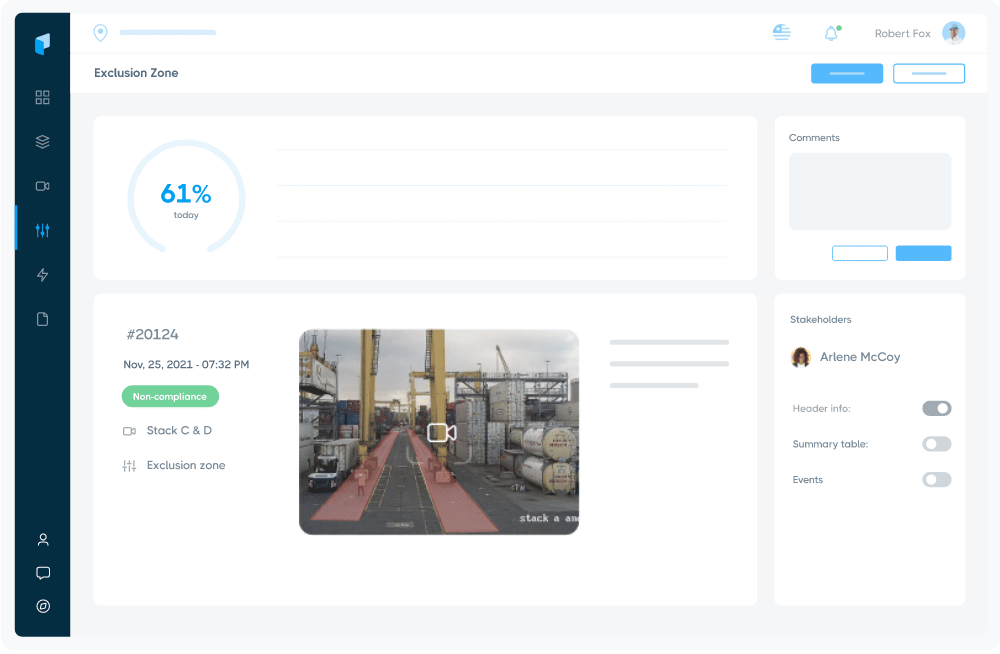1000x654 pixels.
Task: Click the Exclusion Zone page title
Action: point(136,73)
